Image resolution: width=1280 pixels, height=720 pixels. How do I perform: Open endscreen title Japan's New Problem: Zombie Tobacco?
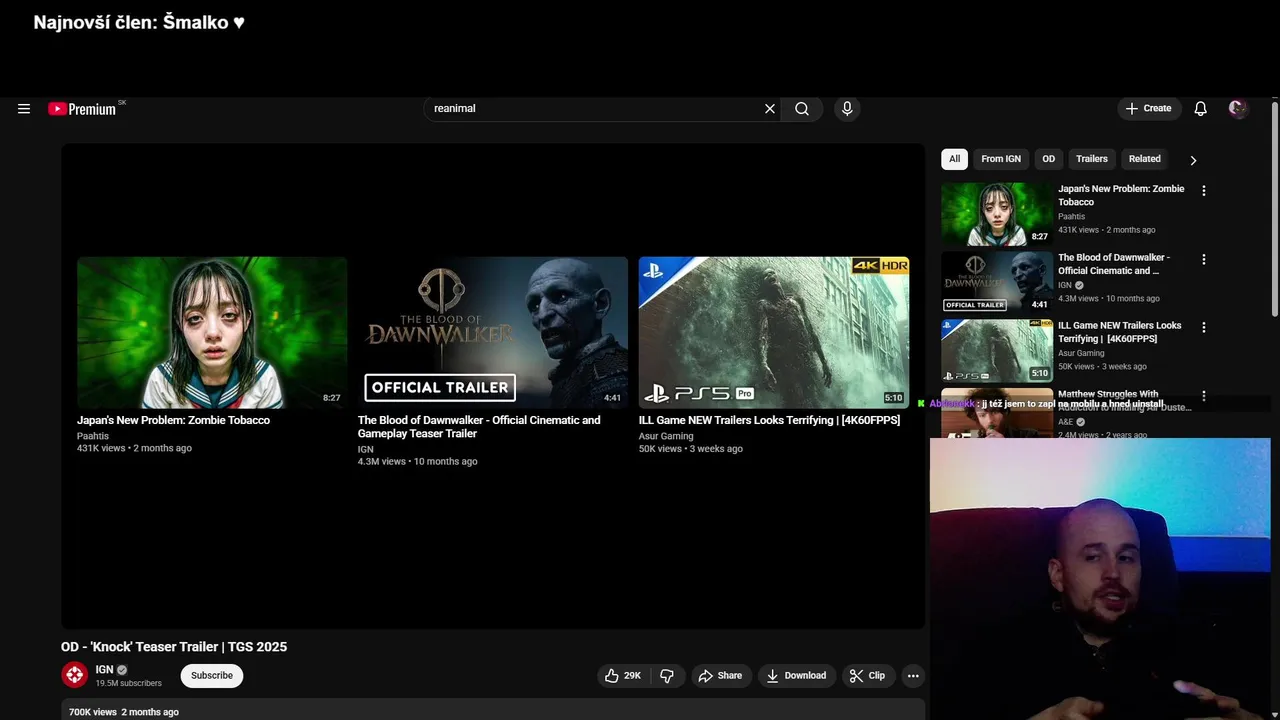[174, 420]
